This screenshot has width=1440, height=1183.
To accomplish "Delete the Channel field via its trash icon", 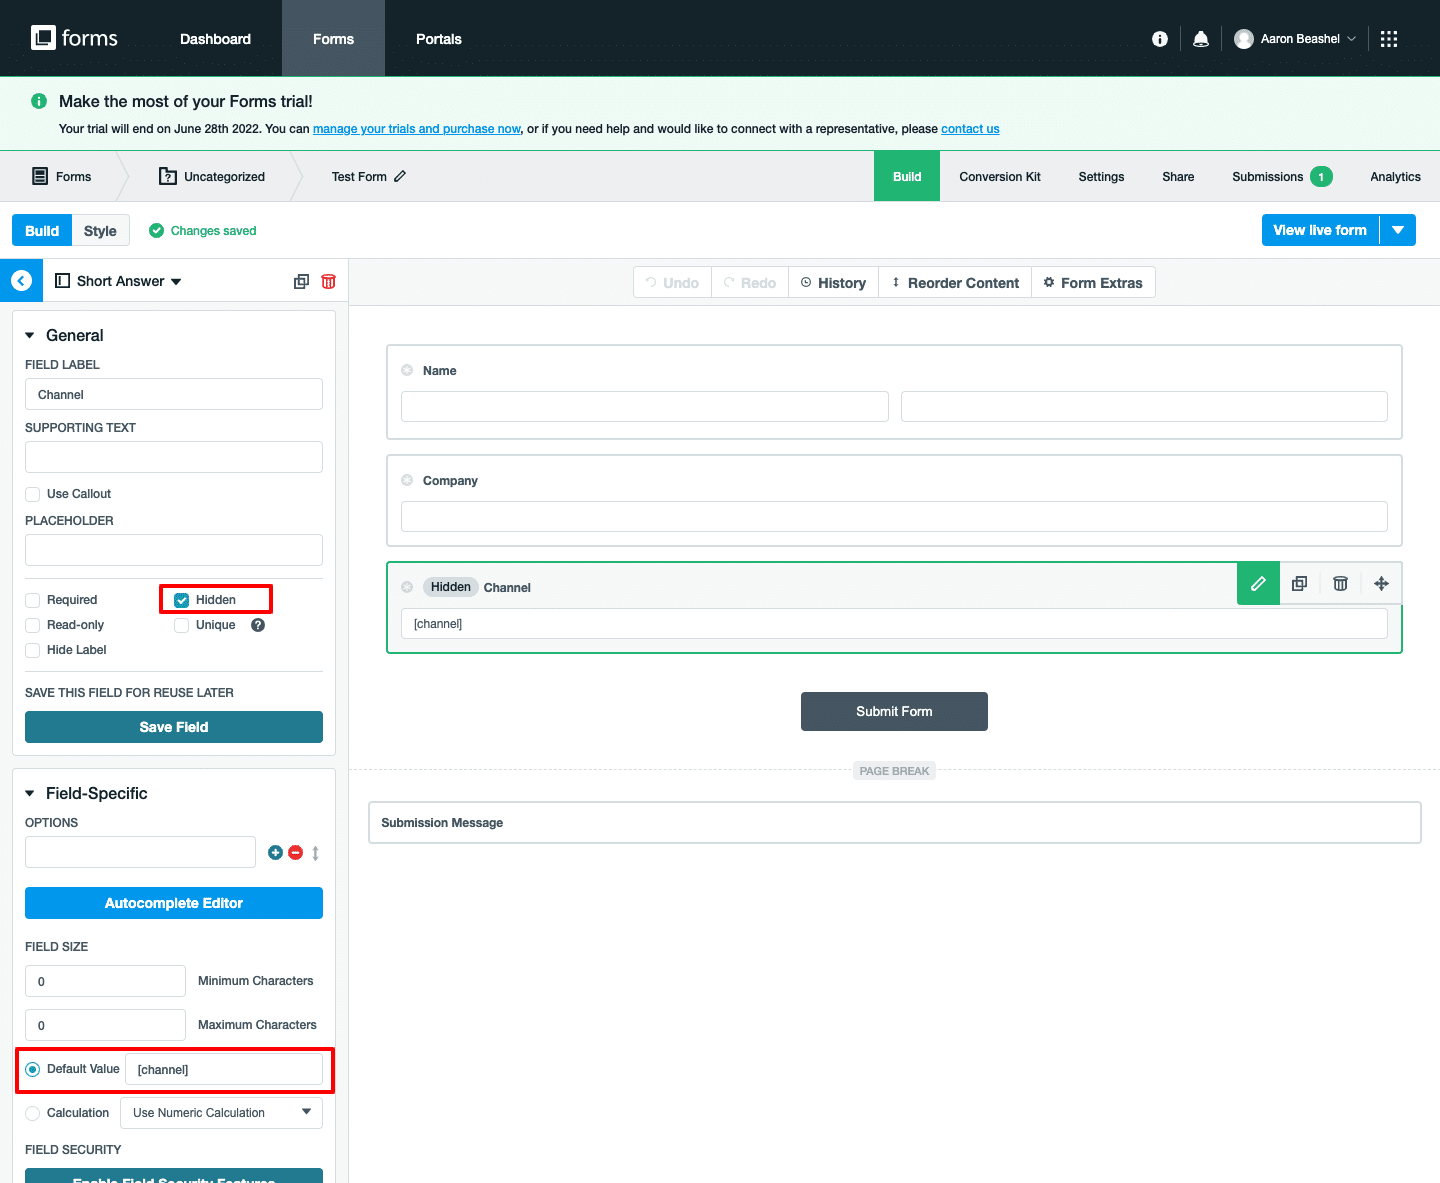I will coord(1340,583).
